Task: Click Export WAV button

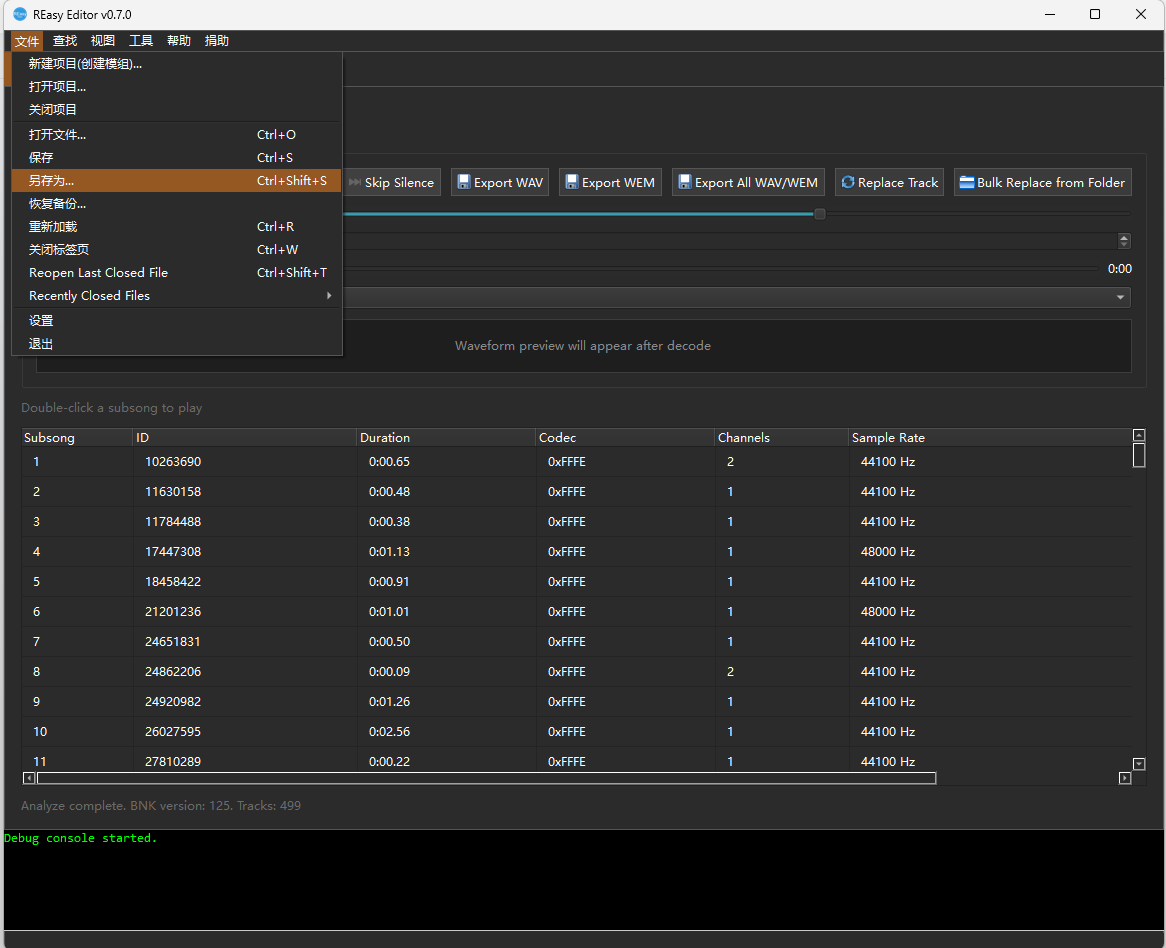Action: tap(500, 183)
